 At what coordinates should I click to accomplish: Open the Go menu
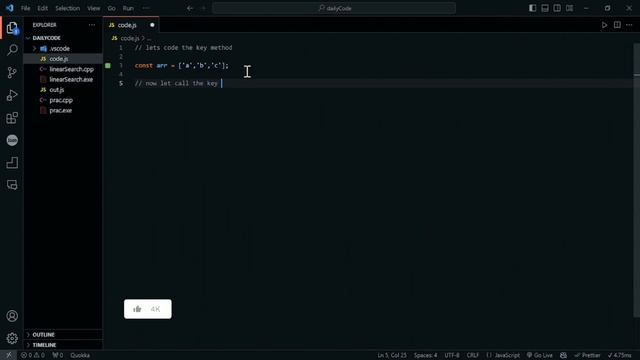[x=111, y=8]
